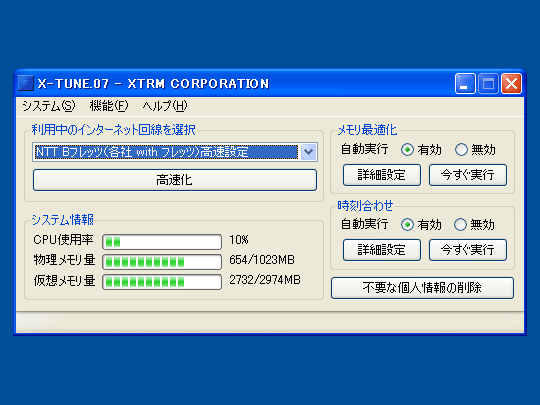Minimize the X-TUNE window
This screenshot has height=405, width=540.
coord(465,83)
